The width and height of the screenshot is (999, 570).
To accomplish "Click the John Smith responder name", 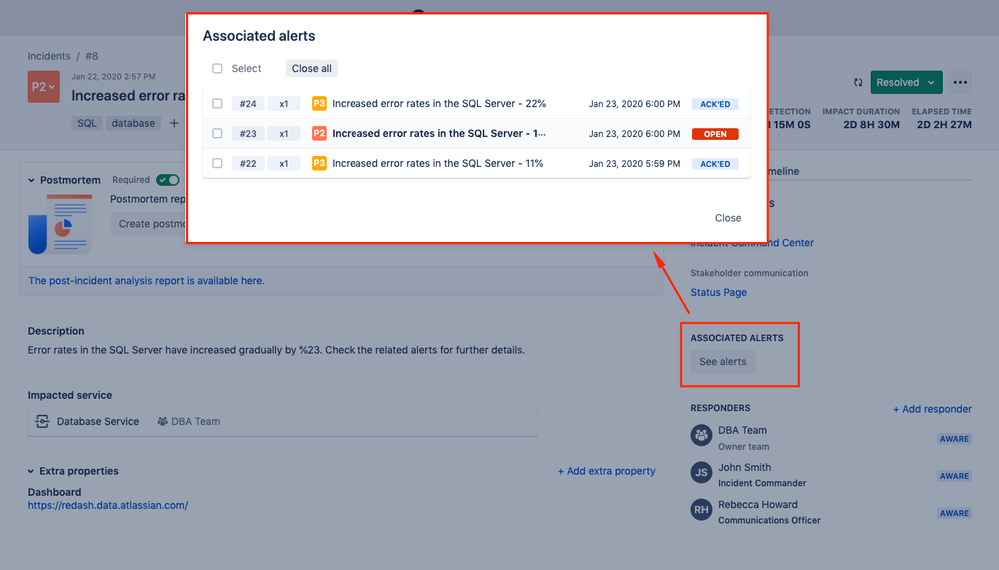I will pos(744,467).
